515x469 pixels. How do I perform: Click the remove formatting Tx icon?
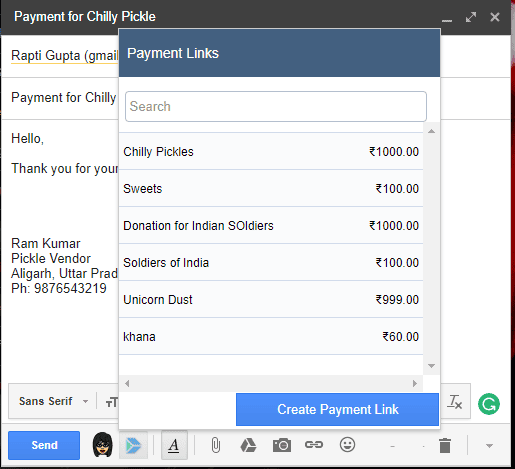[x=455, y=402]
